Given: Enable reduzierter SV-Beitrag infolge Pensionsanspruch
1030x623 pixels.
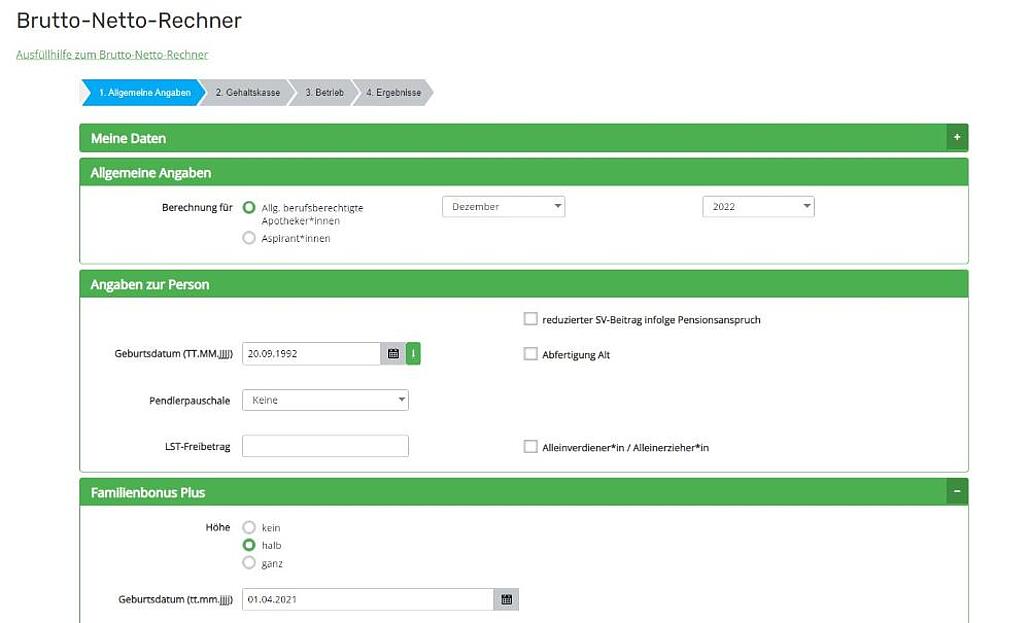Looking at the screenshot, I should 531,320.
